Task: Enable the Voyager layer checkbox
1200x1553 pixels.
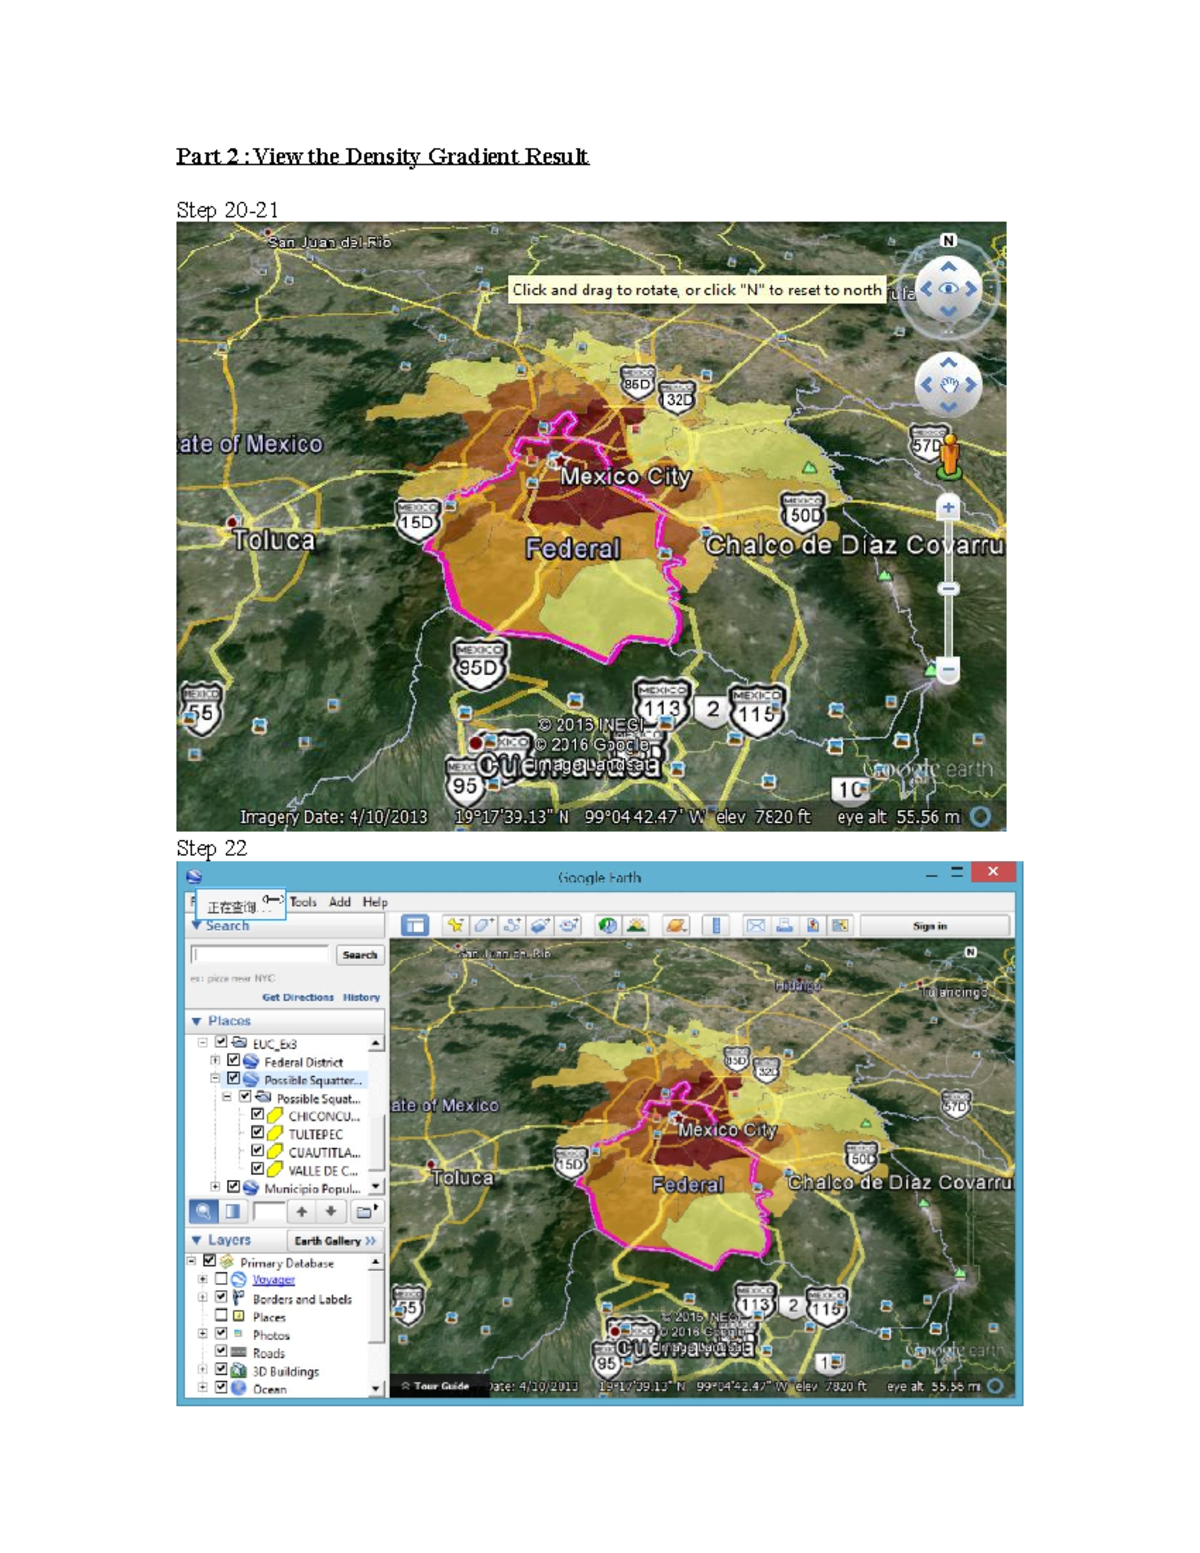Action: click(221, 1279)
